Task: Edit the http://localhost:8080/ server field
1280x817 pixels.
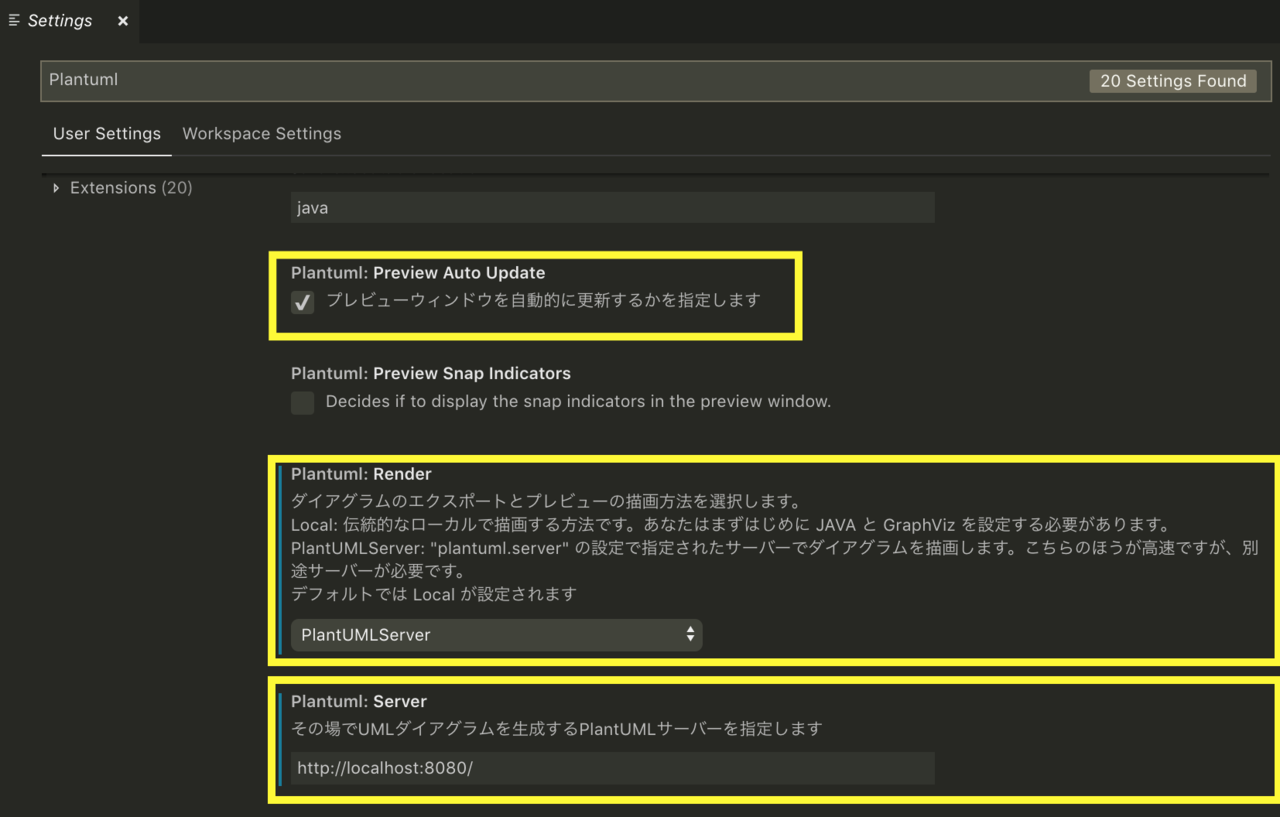Action: (x=613, y=768)
